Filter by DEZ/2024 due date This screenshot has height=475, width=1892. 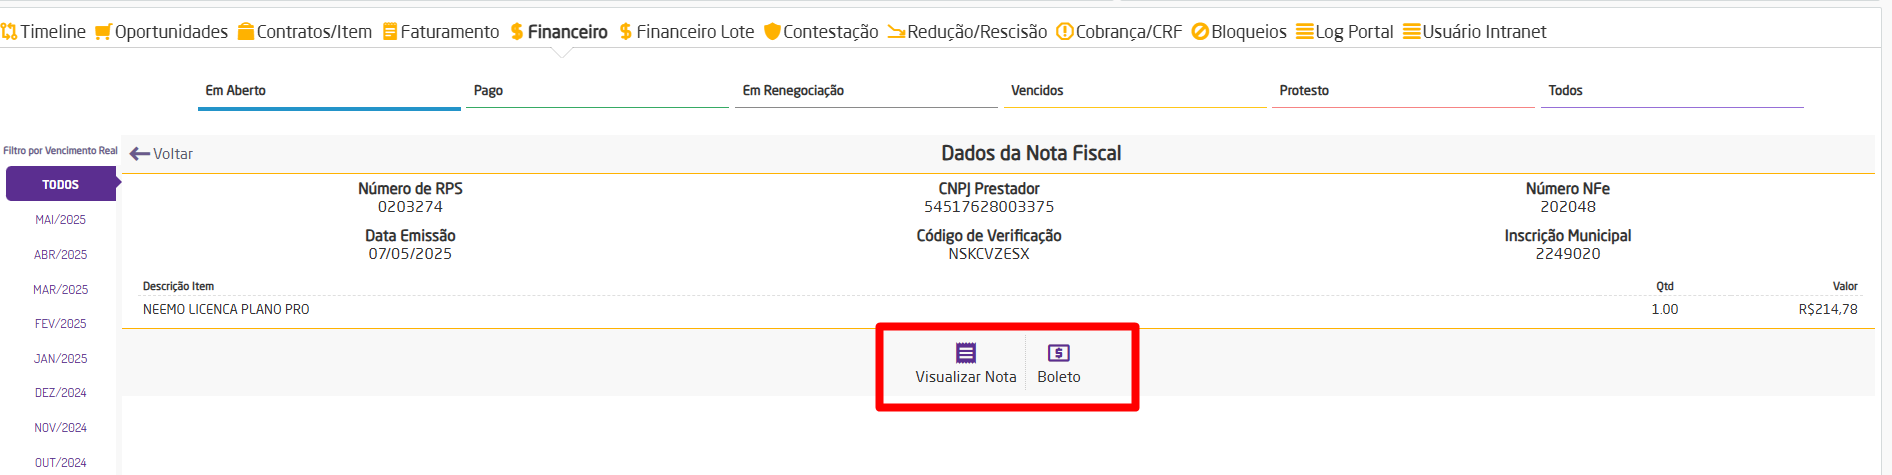[61, 393]
